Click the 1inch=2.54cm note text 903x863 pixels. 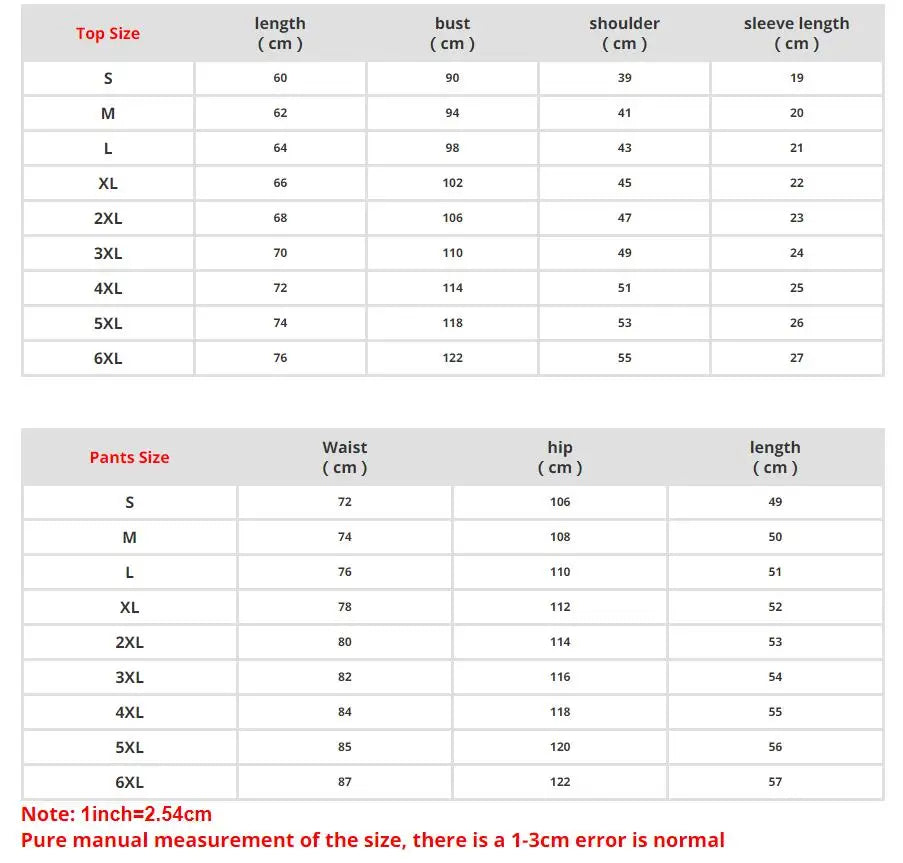point(117,814)
